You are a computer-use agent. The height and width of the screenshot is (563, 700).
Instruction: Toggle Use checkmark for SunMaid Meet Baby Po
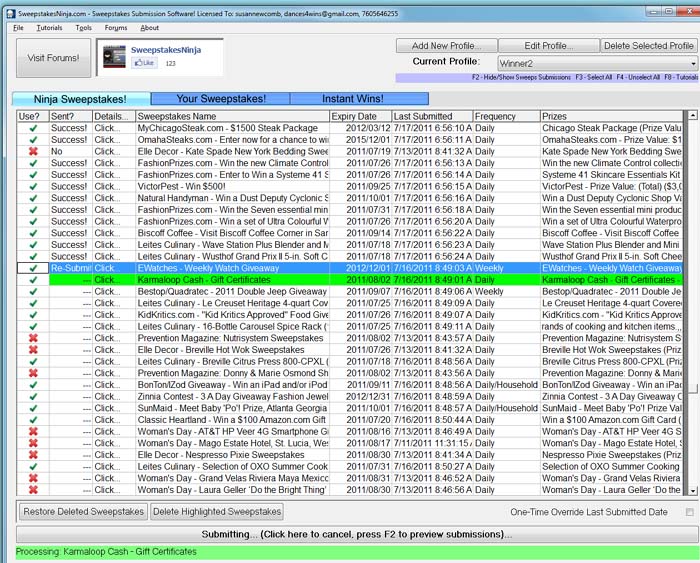(x=33, y=408)
